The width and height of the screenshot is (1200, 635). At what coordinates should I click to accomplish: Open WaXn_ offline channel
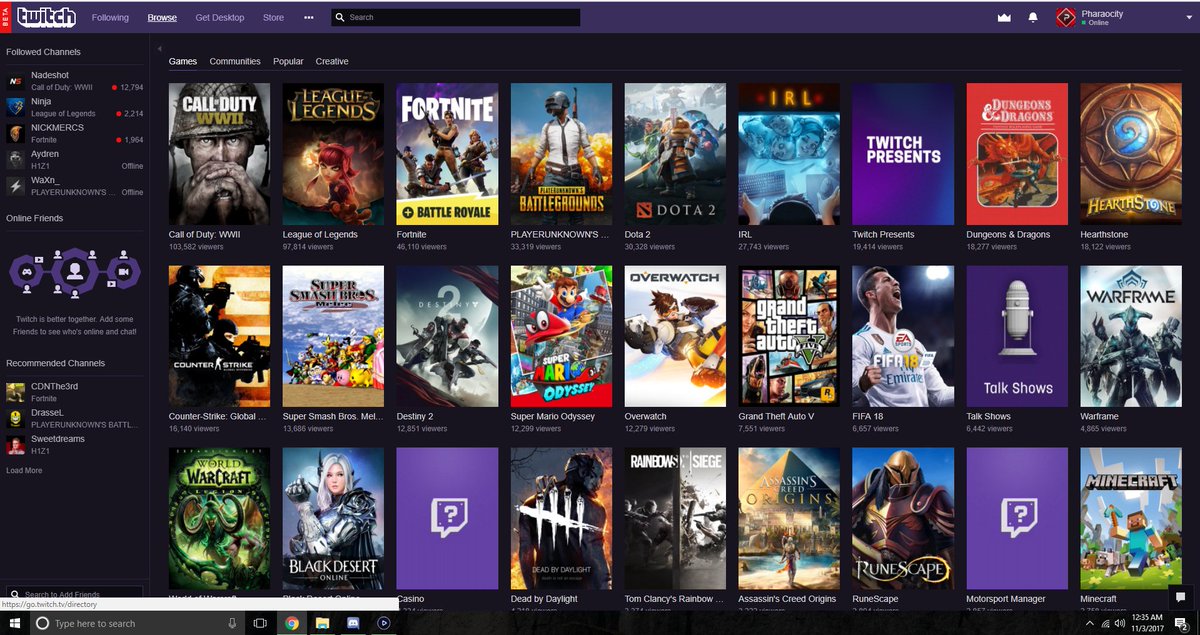tap(75, 185)
